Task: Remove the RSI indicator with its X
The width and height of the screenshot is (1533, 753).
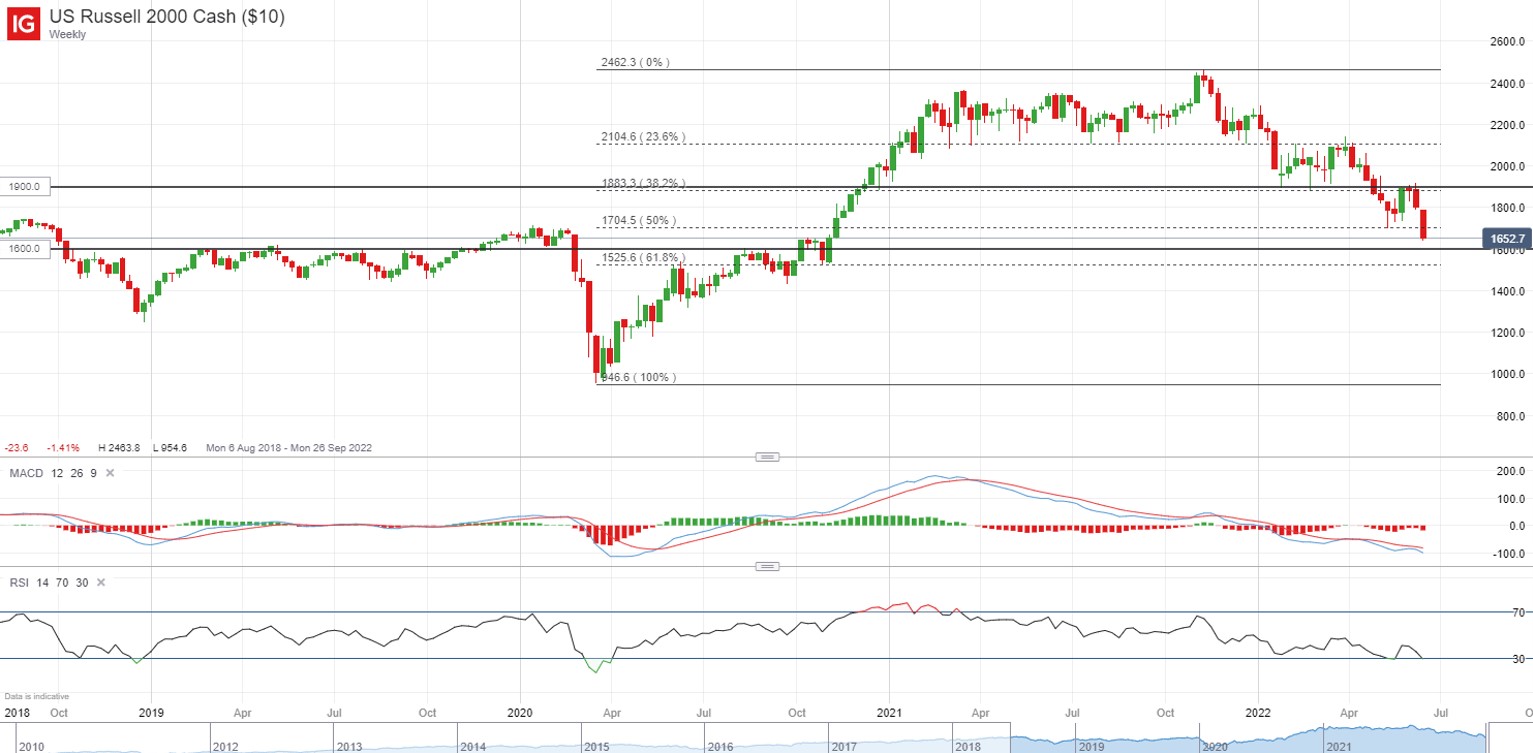Action: [100, 583]
